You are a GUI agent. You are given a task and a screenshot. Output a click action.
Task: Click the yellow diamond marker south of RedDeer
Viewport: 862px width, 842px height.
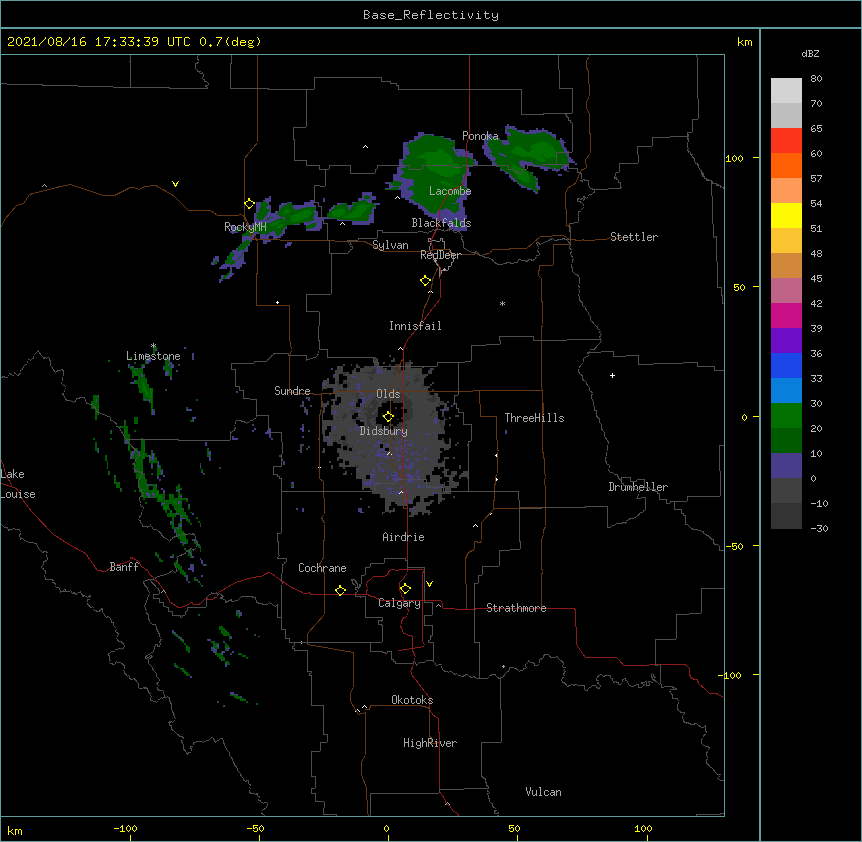[426, 281]
